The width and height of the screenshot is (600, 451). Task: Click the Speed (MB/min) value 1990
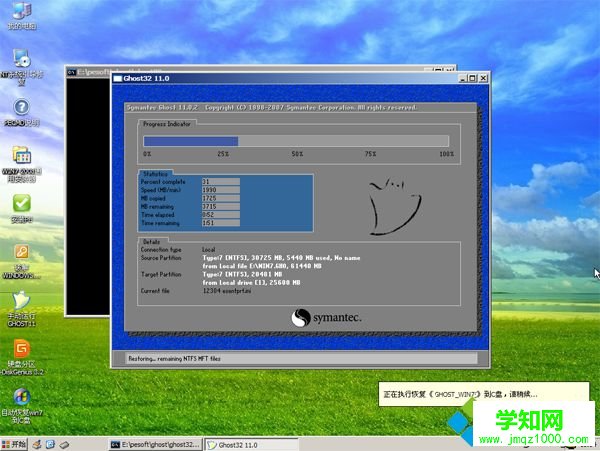[x=221, y=190]
